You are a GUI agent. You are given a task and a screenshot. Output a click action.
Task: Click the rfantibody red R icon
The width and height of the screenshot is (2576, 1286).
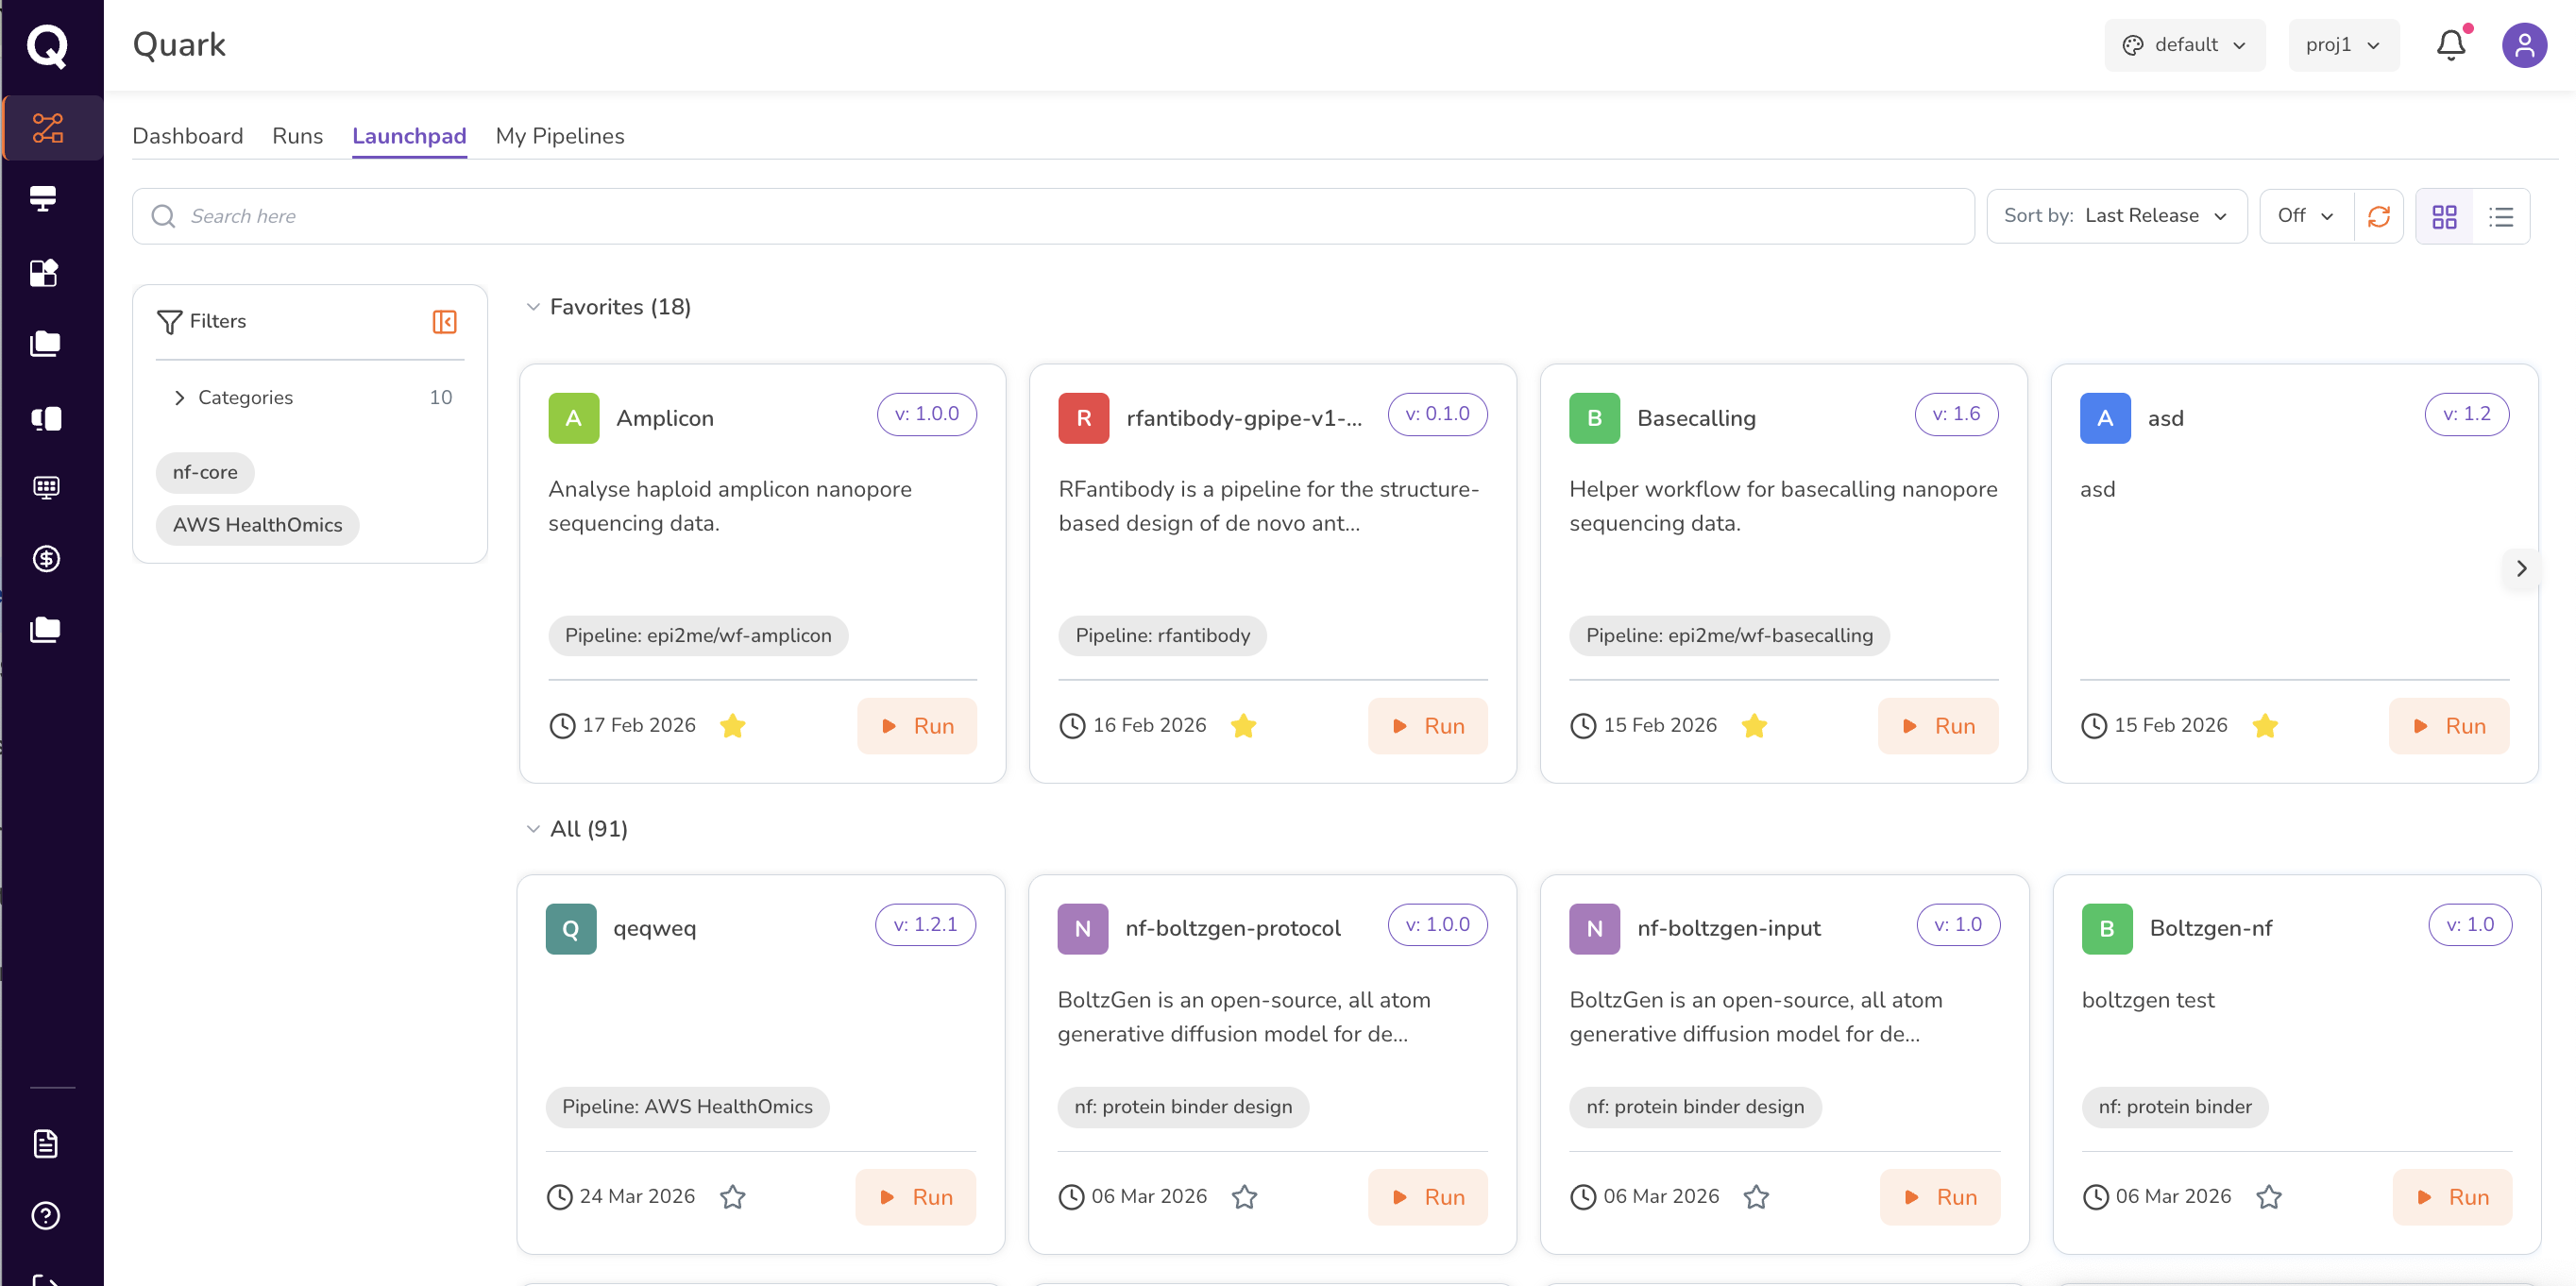[1083, 418]
